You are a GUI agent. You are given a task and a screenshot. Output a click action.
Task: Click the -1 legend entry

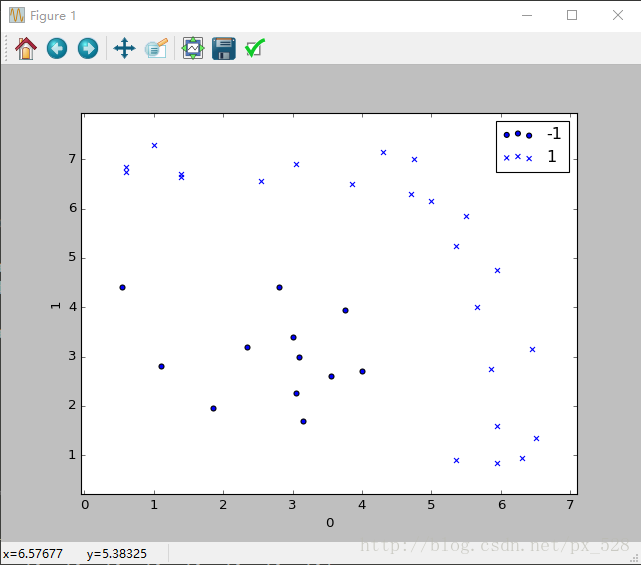(x=532, y=134)
